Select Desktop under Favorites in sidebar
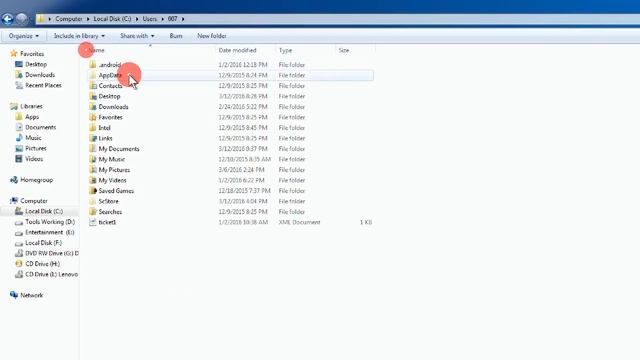 [x=36, y=64]
